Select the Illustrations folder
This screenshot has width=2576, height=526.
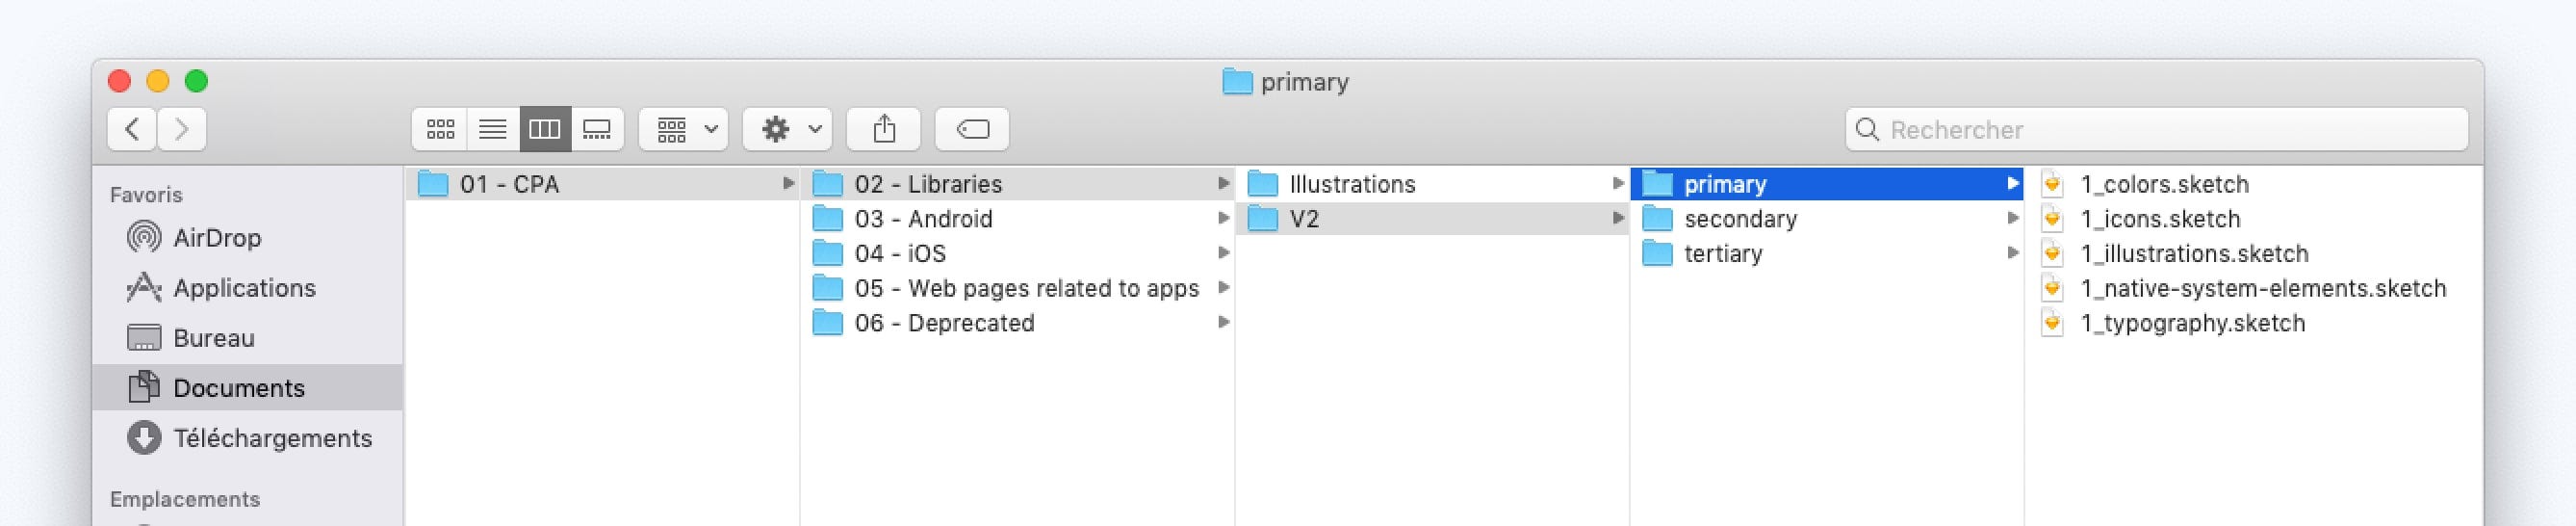pyautogui.click(x=1433, y=184)
